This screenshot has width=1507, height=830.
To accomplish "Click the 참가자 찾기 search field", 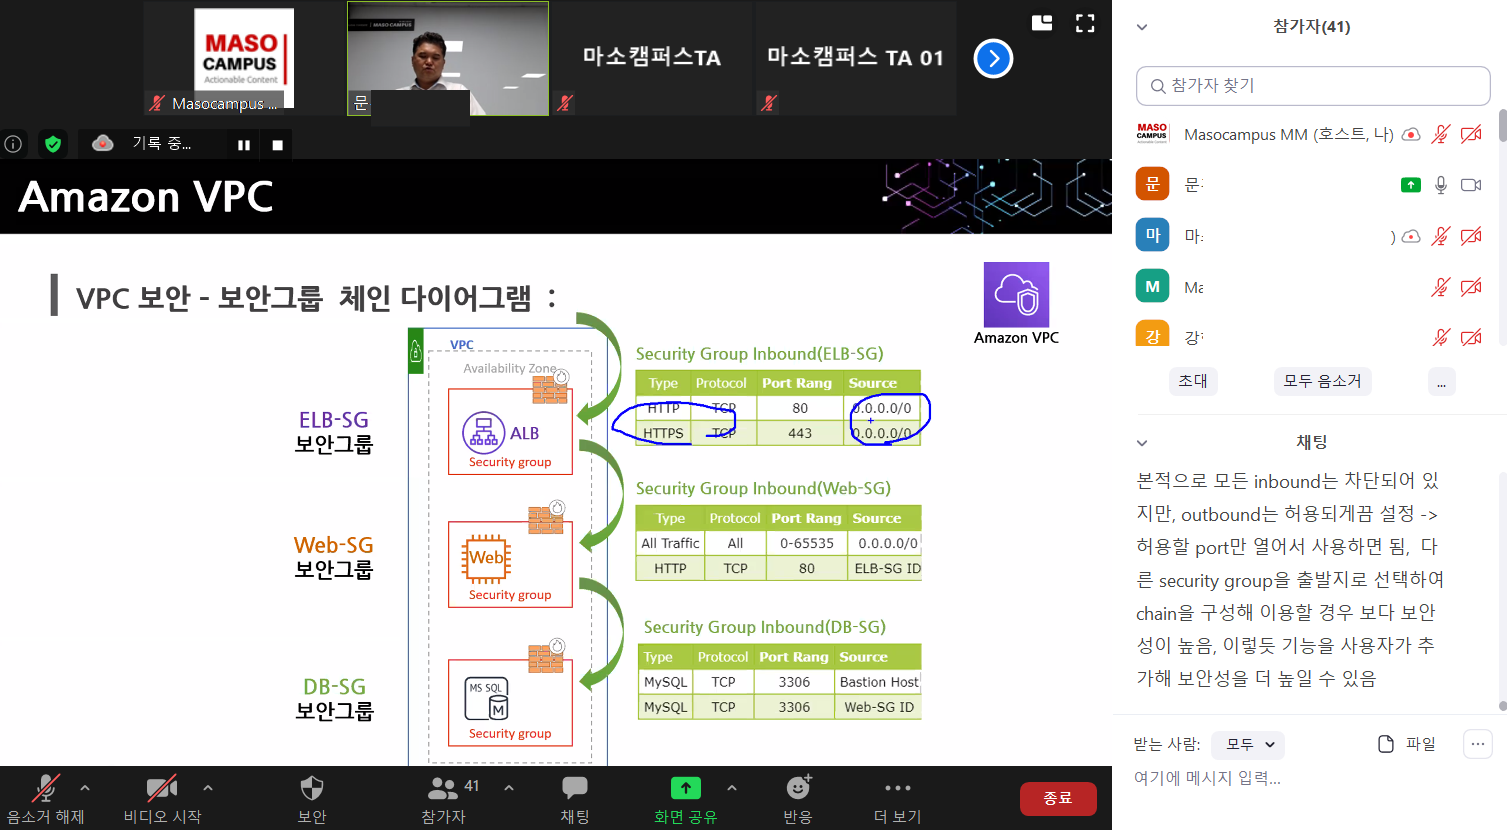I will (1313, 86).
